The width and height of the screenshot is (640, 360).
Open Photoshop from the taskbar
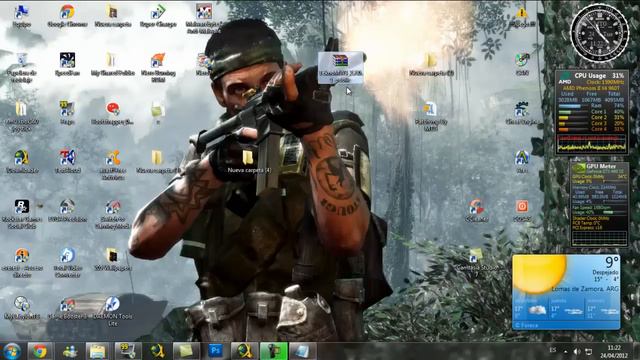[215, 351]
